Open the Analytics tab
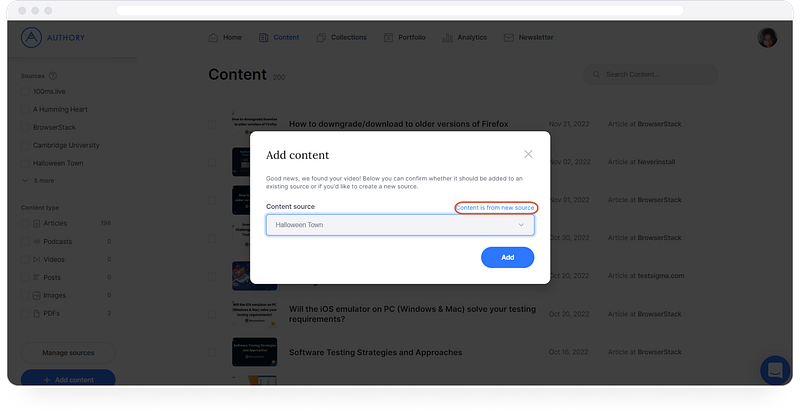Screen dimensions: 800x419 pyautogui.click(x=464, y=37)
